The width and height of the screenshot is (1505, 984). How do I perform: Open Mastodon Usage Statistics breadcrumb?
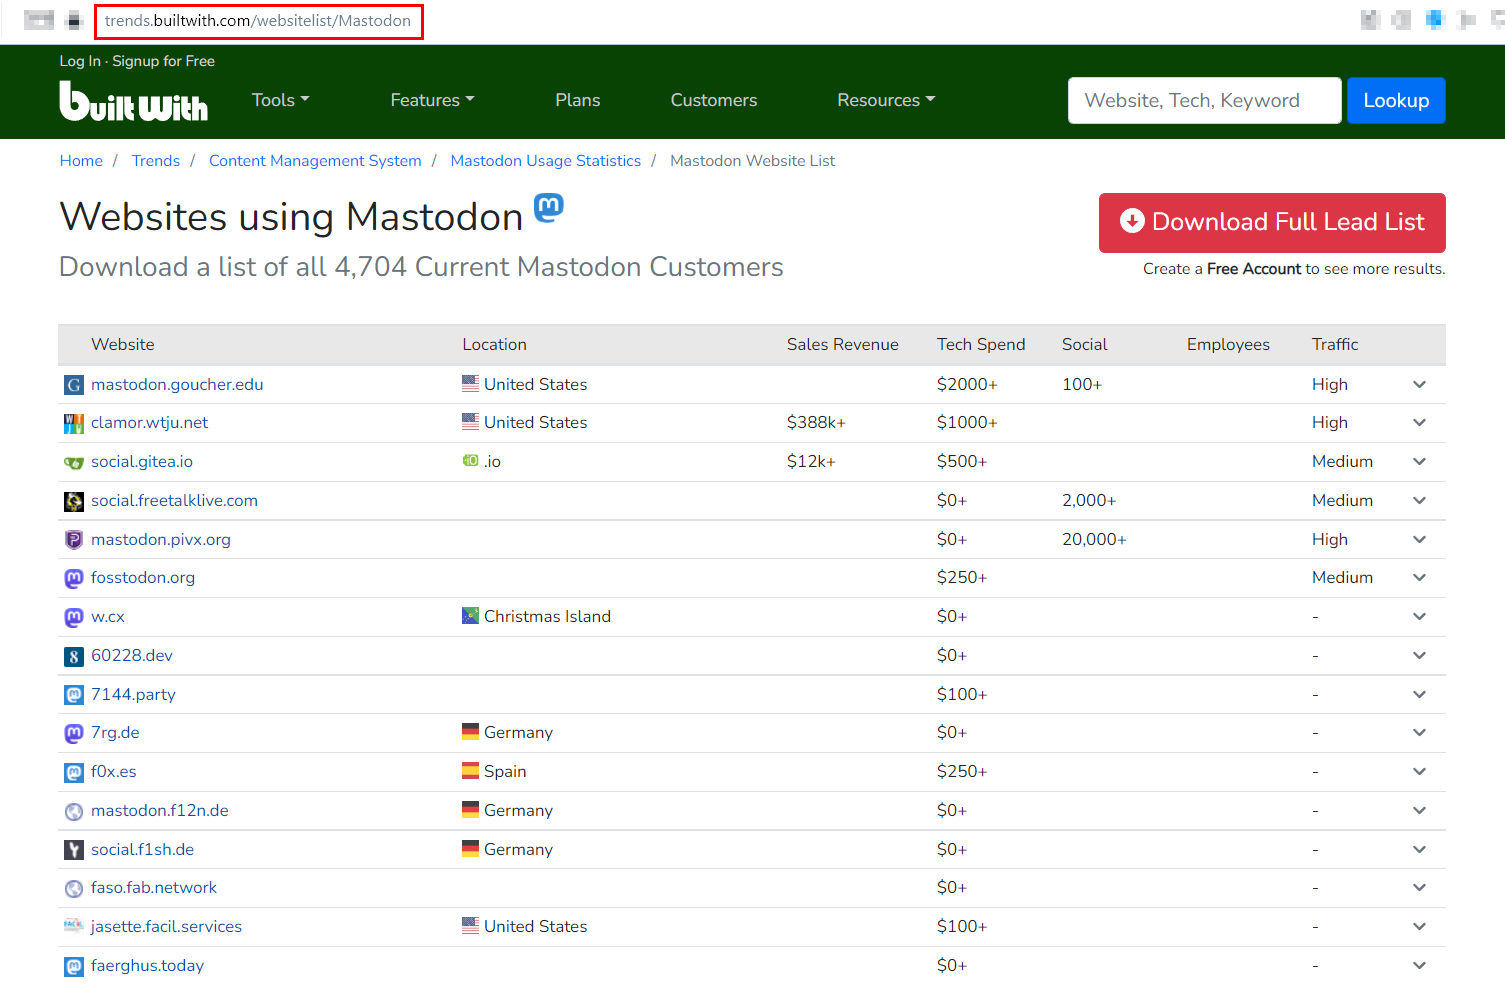[x=546, y=161]
